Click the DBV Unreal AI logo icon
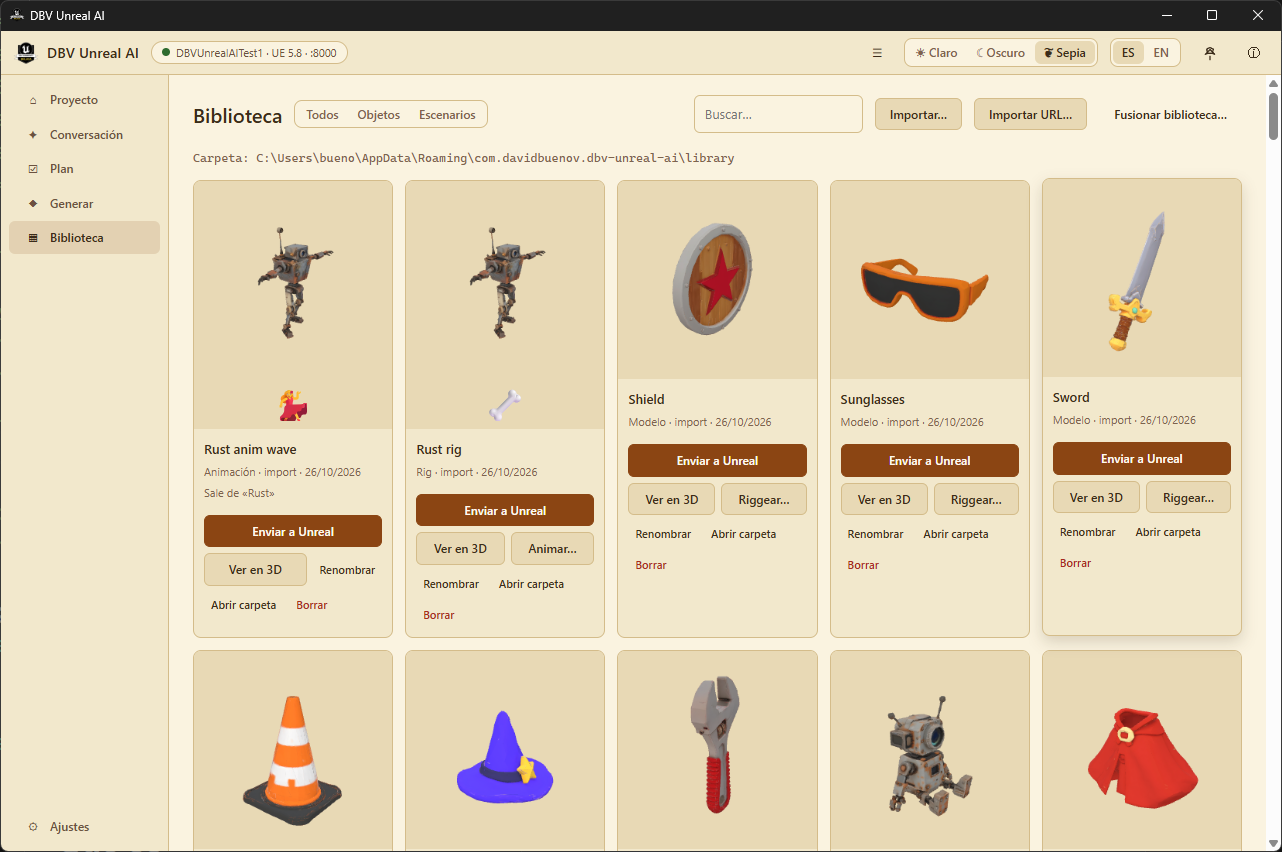This screenshot has width=1282, height=852. (x=26, y=53)
